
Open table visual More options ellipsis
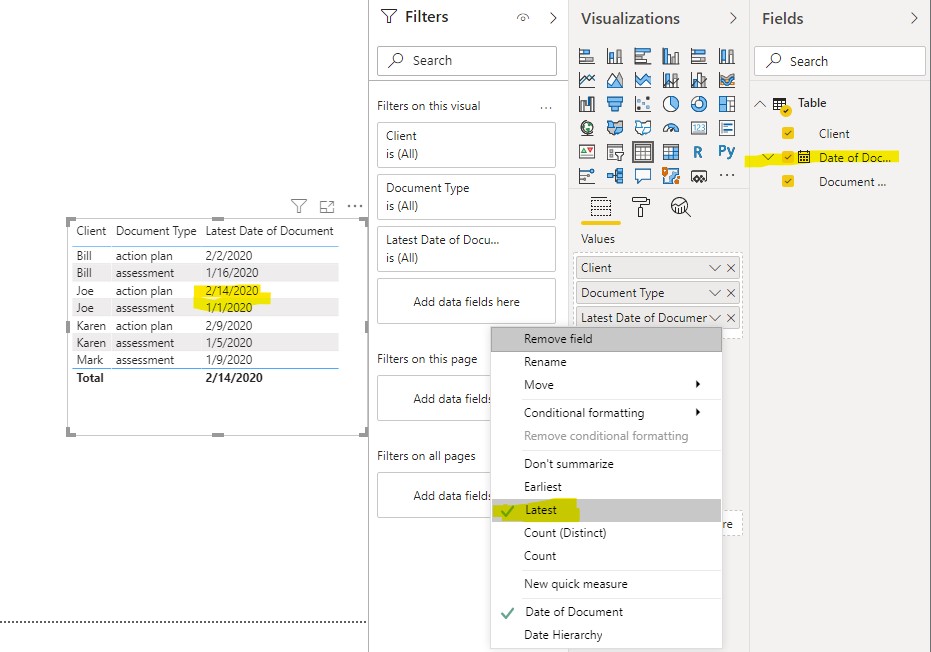pos(354,206)
